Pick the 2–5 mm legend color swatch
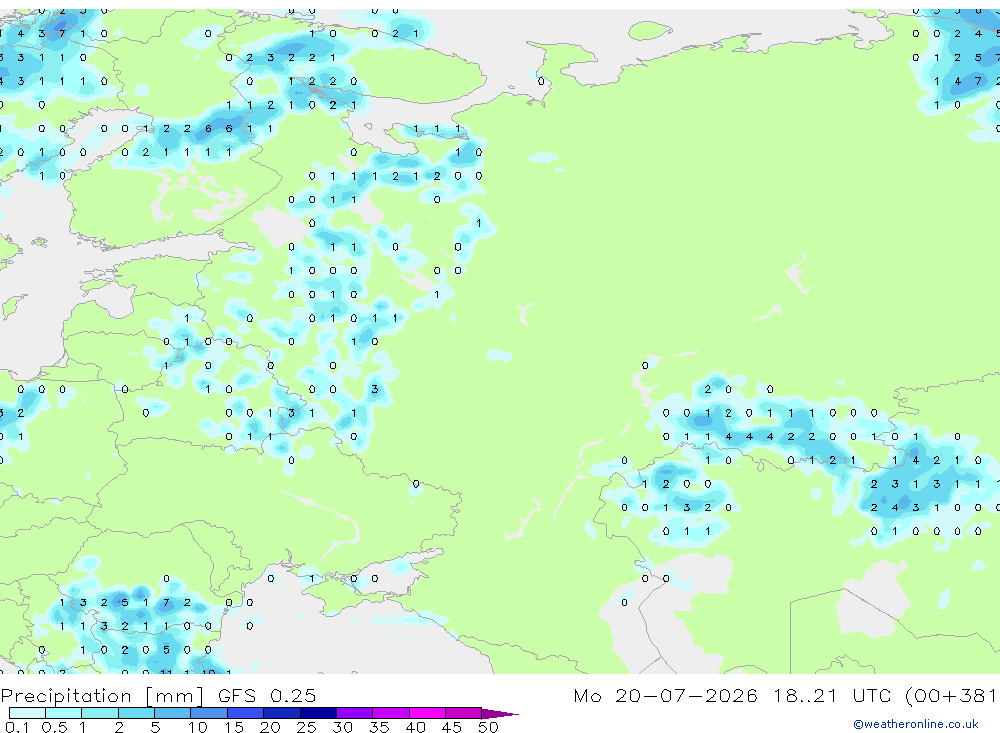This screenshot has width=1000, height=733. [136, 713]
